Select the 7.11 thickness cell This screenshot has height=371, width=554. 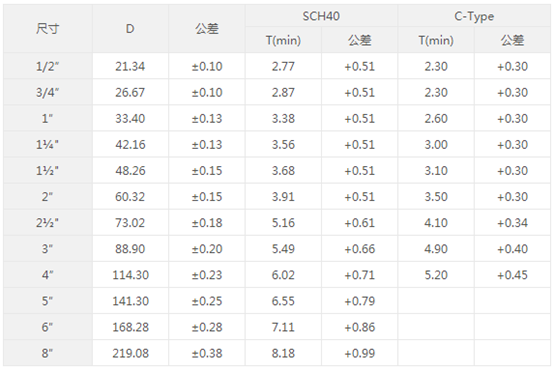click(x=283, y=327)
